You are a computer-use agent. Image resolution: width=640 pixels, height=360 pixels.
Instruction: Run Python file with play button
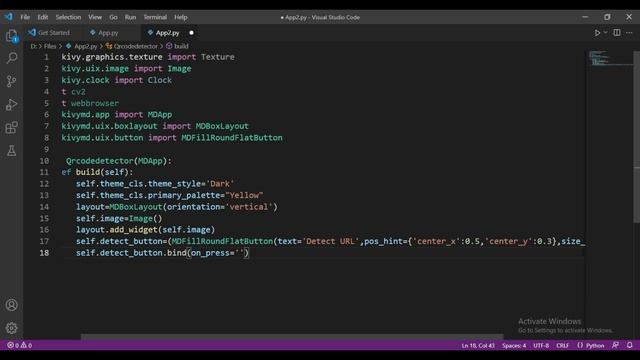tap(597, 33)
